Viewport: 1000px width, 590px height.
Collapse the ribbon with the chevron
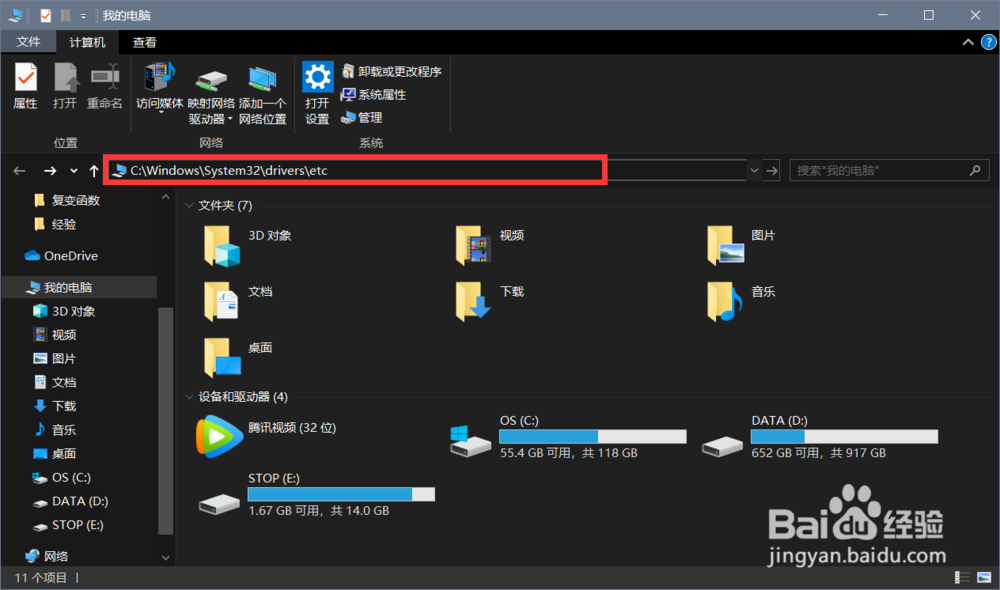[968, 42]
